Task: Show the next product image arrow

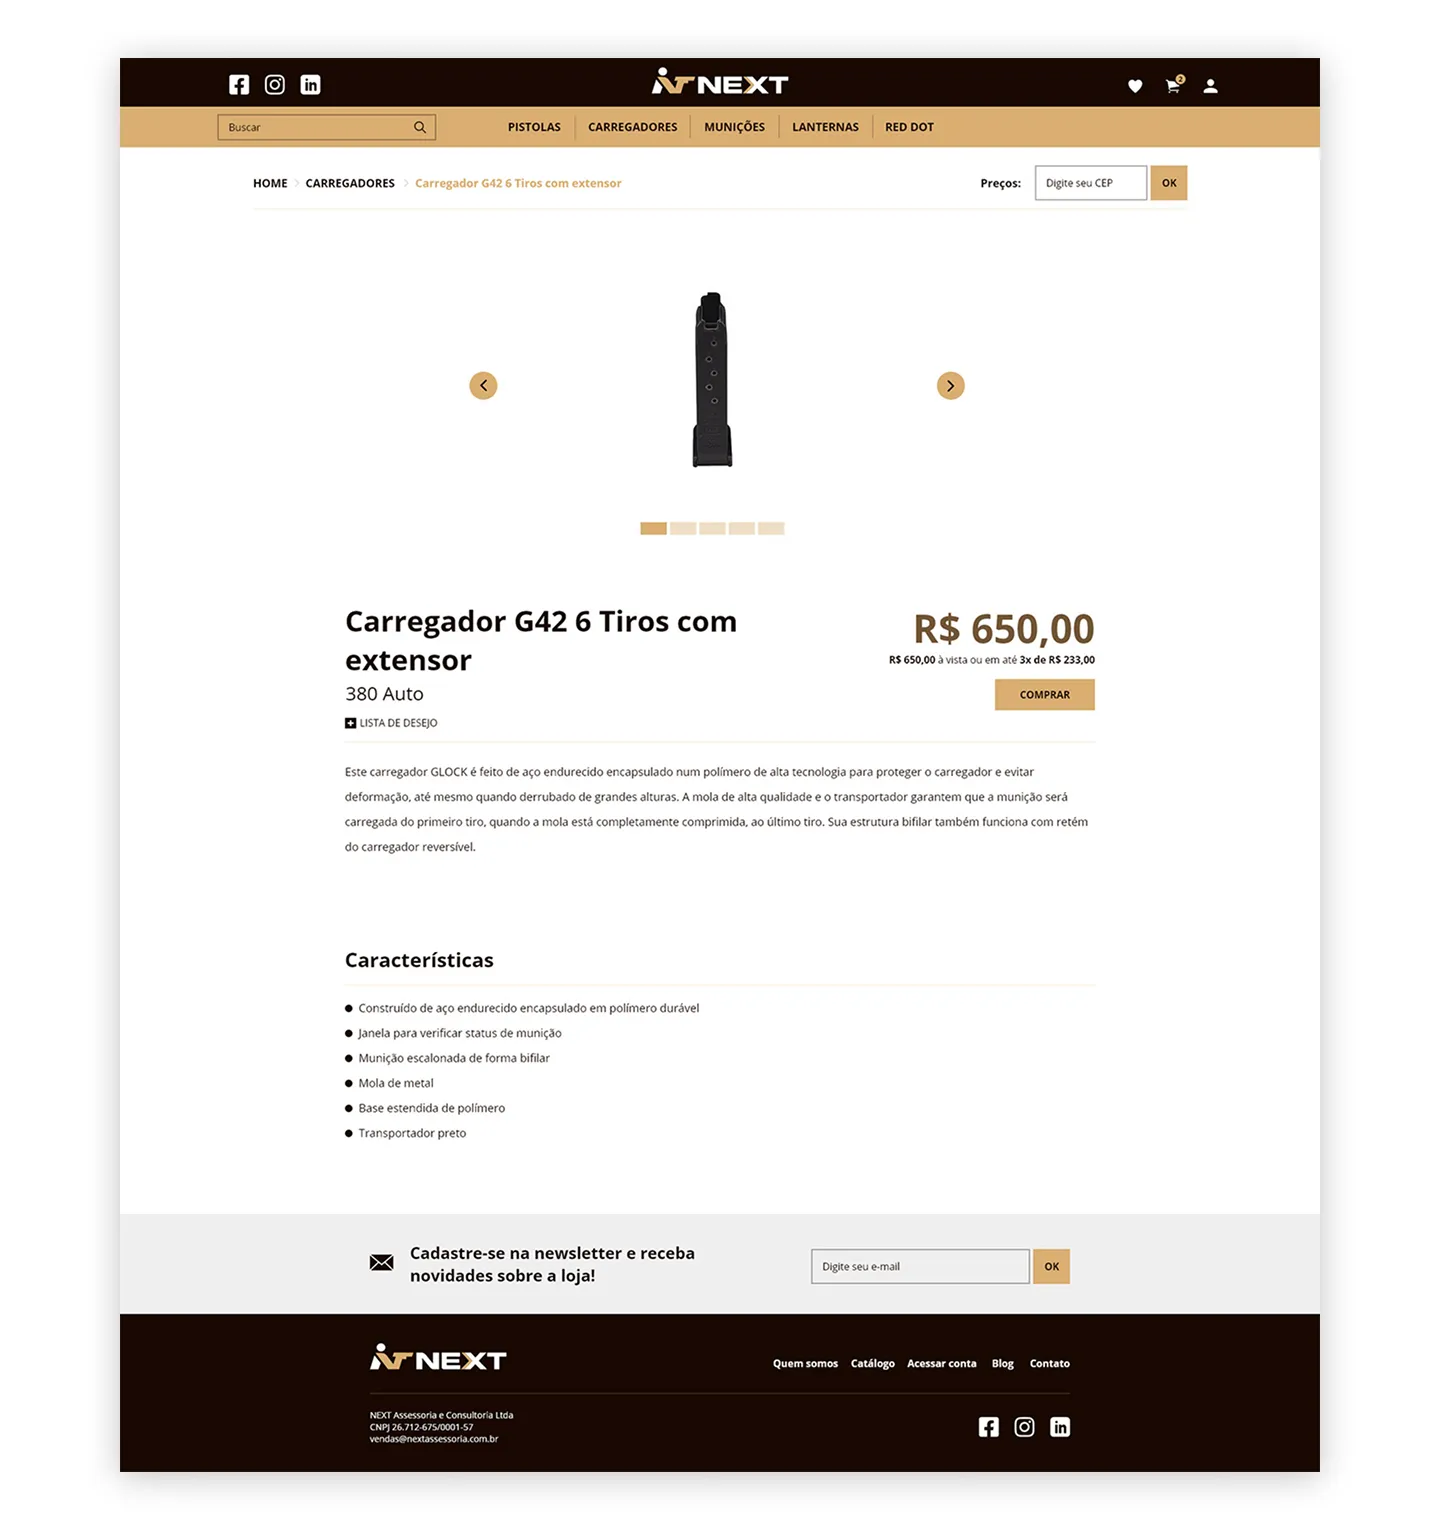Action: pos(950,385)
